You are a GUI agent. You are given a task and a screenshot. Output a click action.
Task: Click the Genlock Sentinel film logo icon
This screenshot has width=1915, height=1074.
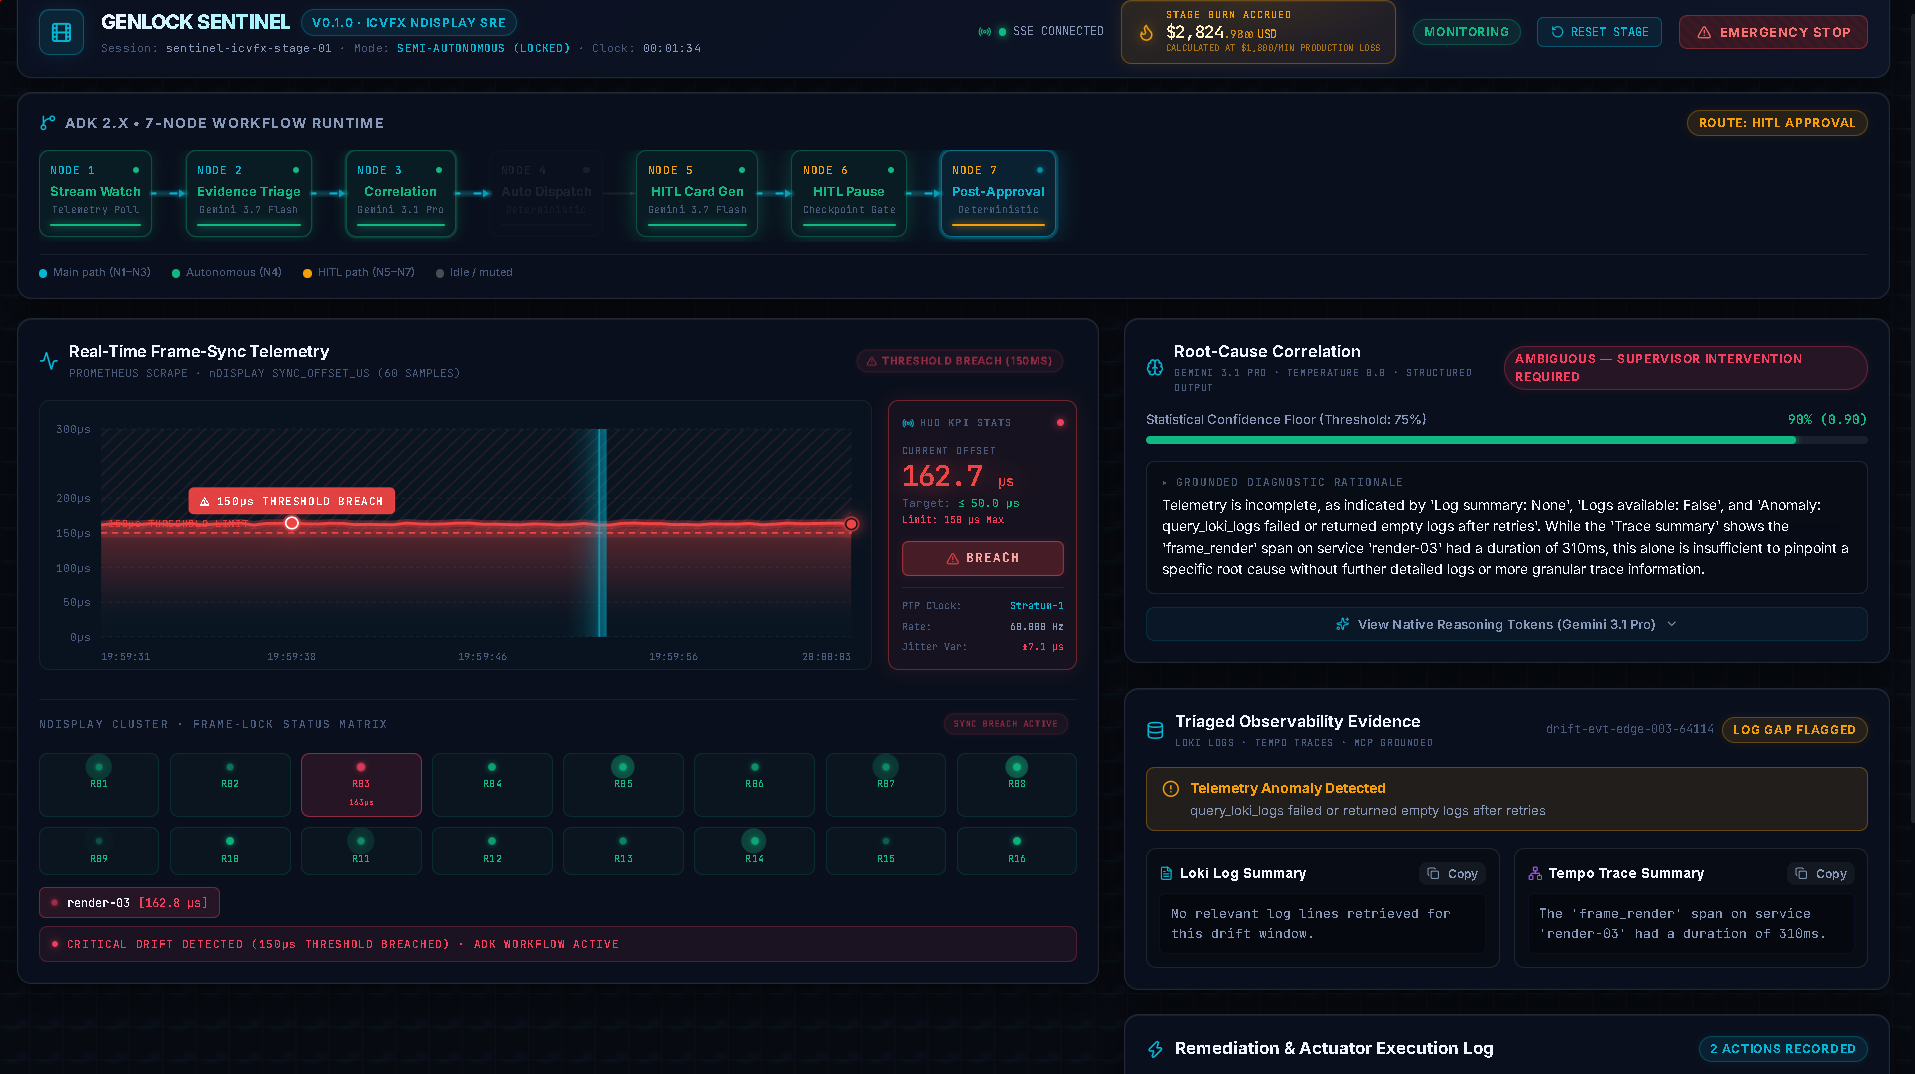point(61,32)
